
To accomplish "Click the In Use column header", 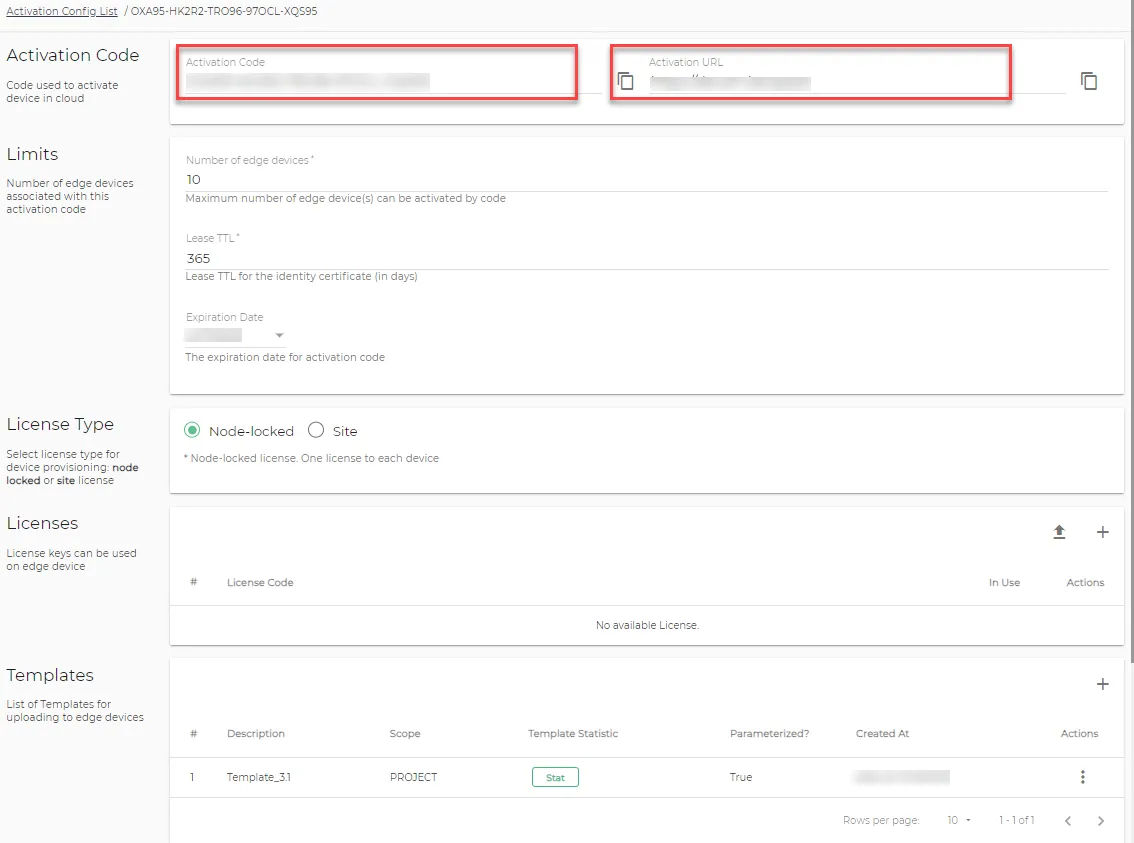I will (1004, 583).
